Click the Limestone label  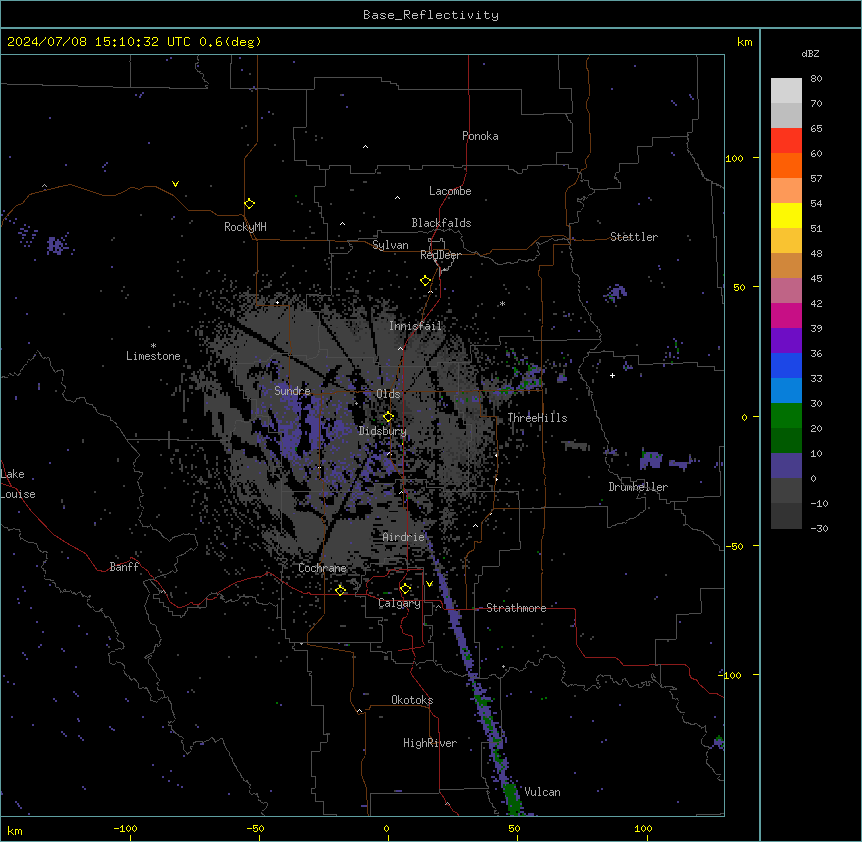pos(153,356)
